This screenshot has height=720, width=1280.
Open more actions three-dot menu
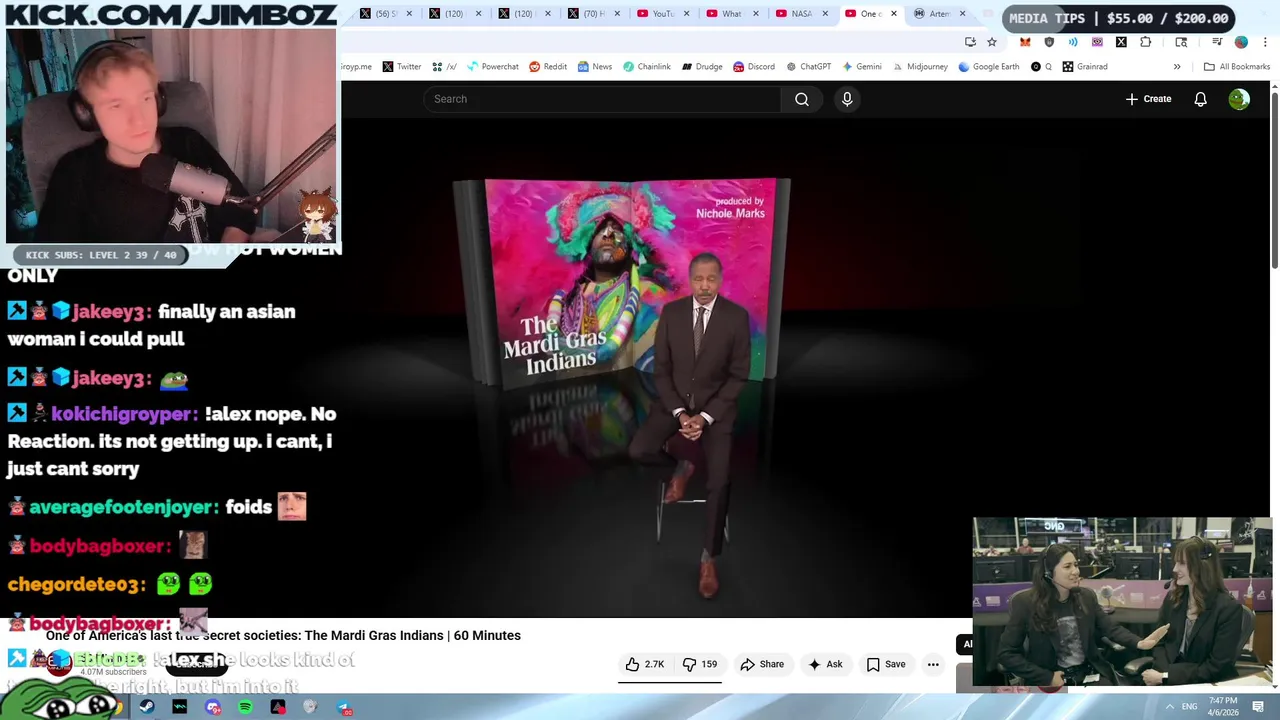pyautogui.click(x=933, y=664)
